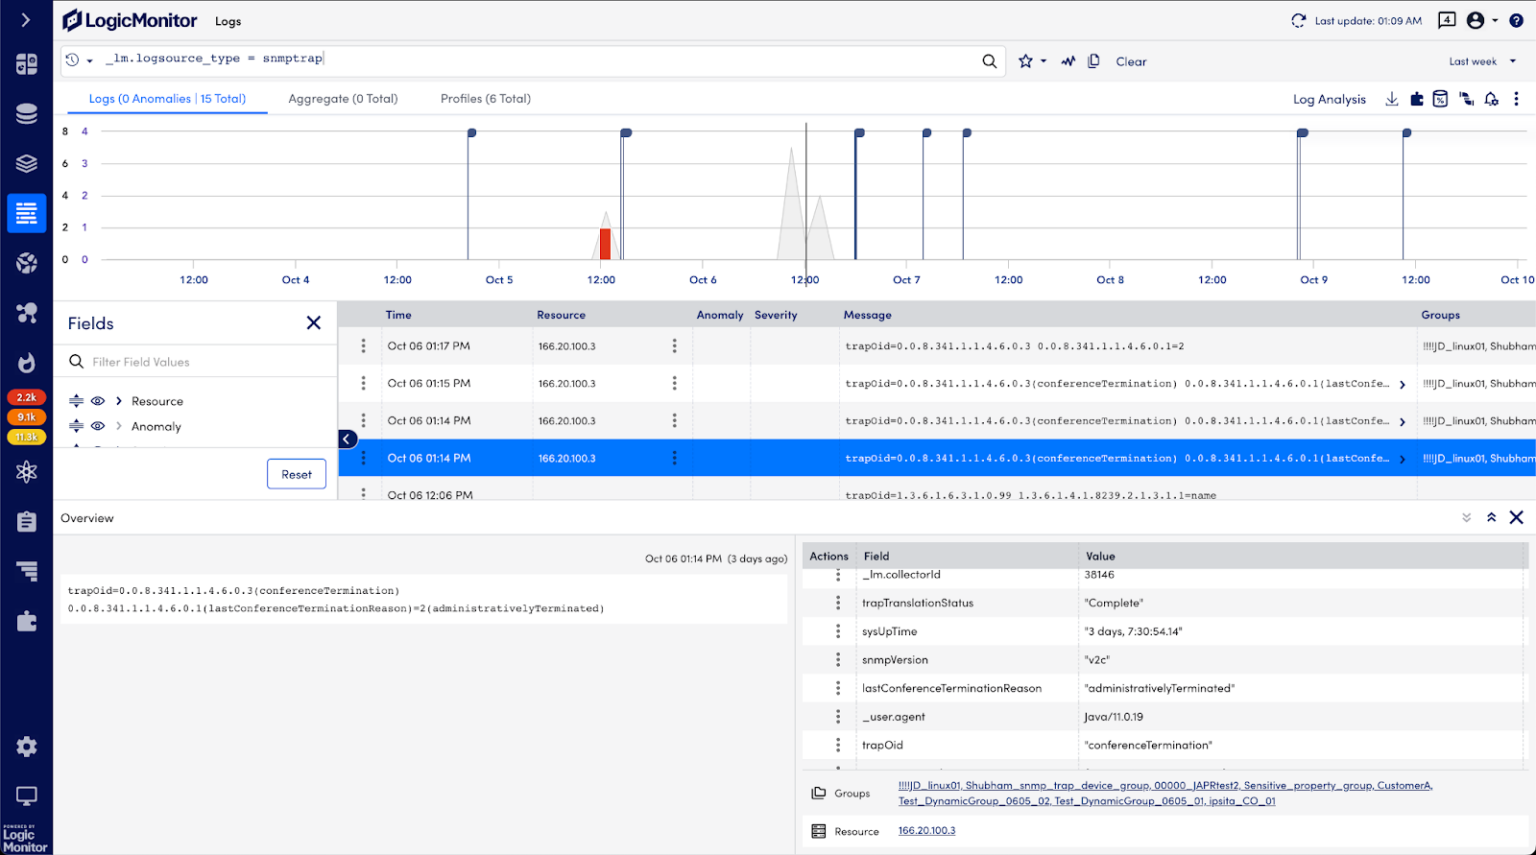The image size is (1536, 855).
Task: Reset the field filters
Action: 296,474
